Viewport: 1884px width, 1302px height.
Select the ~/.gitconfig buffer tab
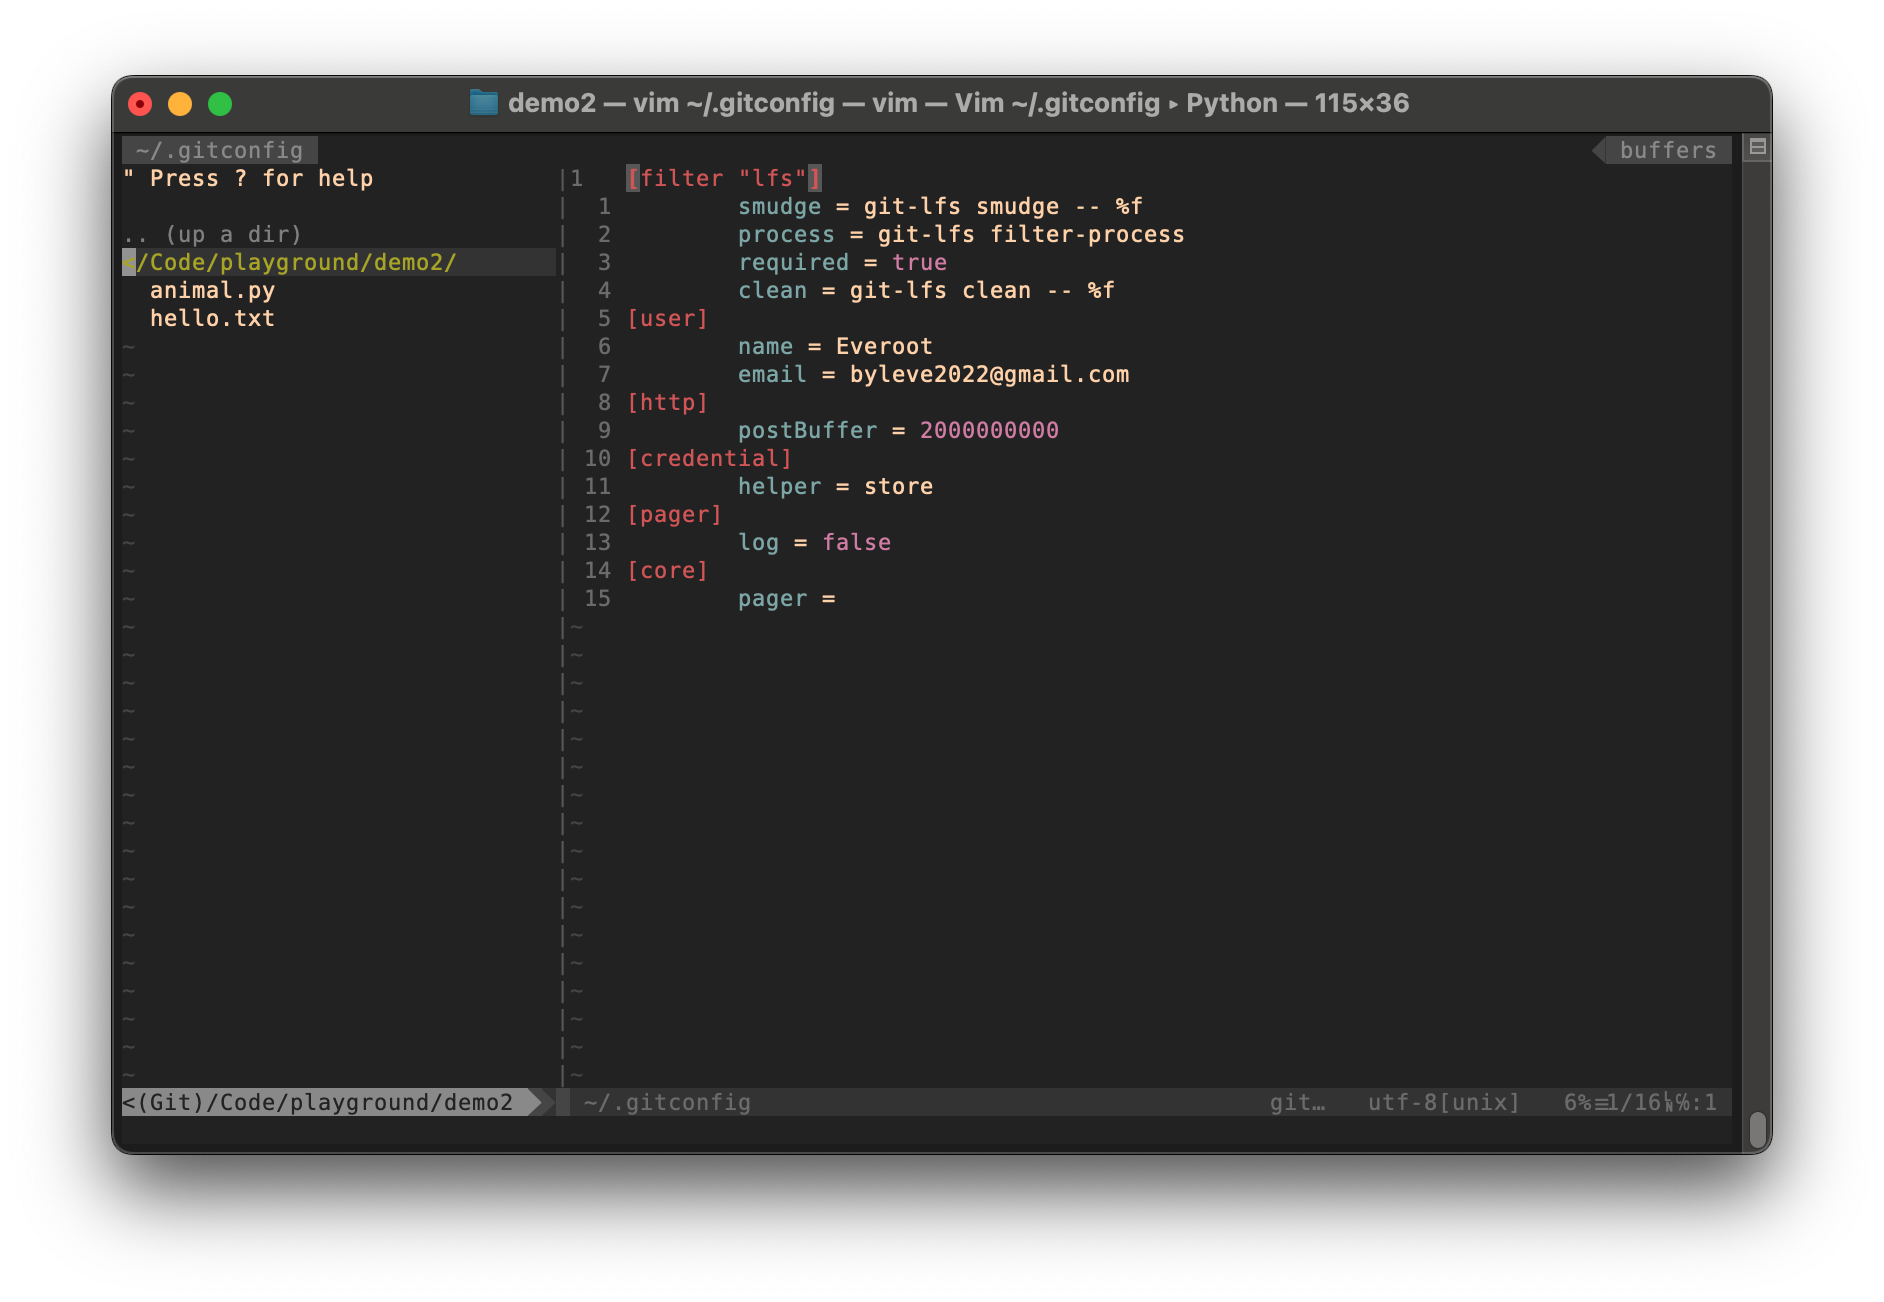click(x=220, y=150)
